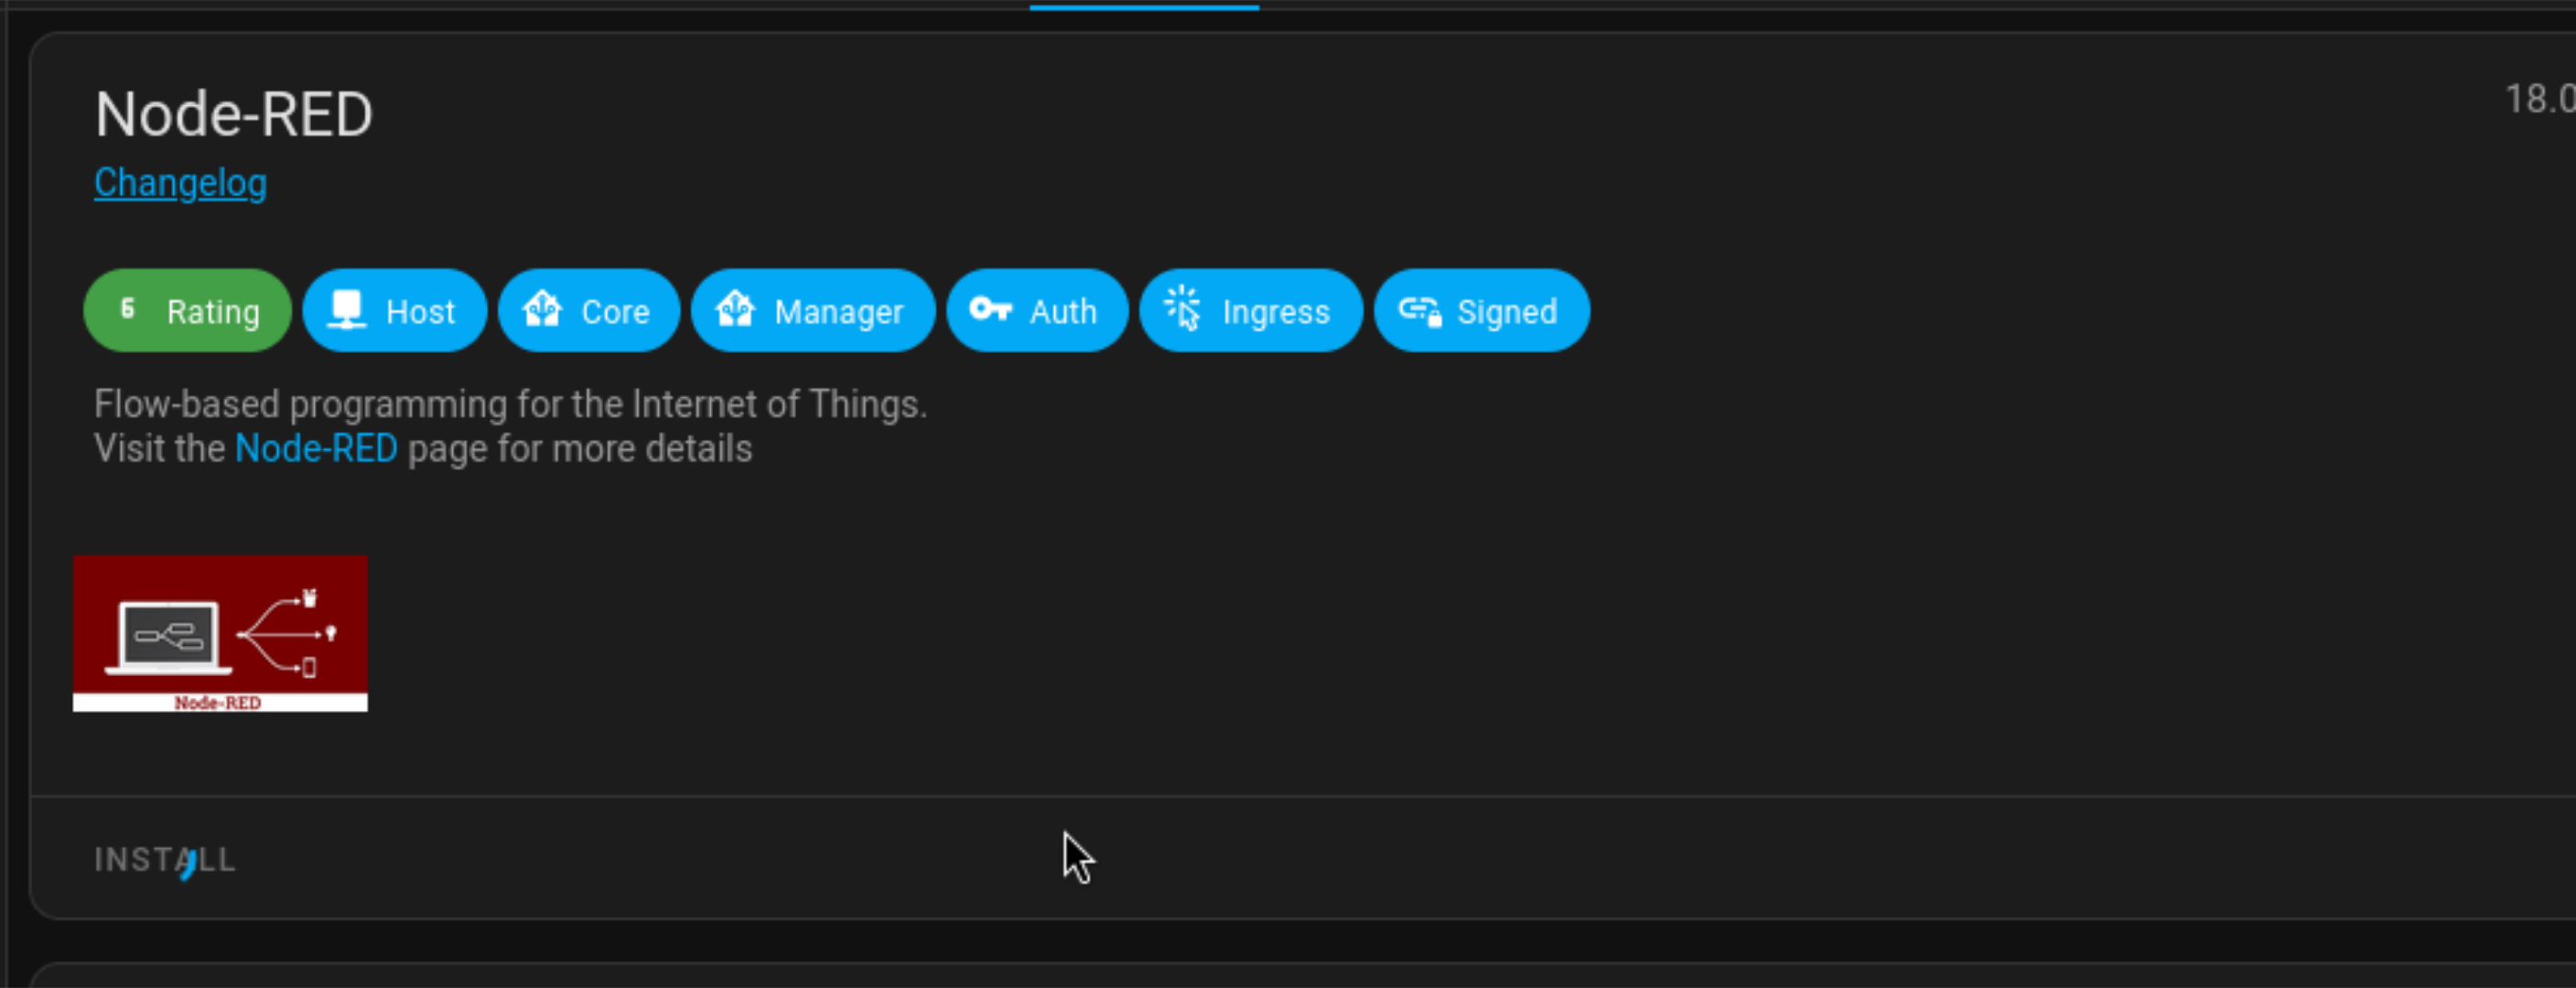Click the Host chip computer icon
This screenshot has width=2576, height=988.
(x=347, y=310)
